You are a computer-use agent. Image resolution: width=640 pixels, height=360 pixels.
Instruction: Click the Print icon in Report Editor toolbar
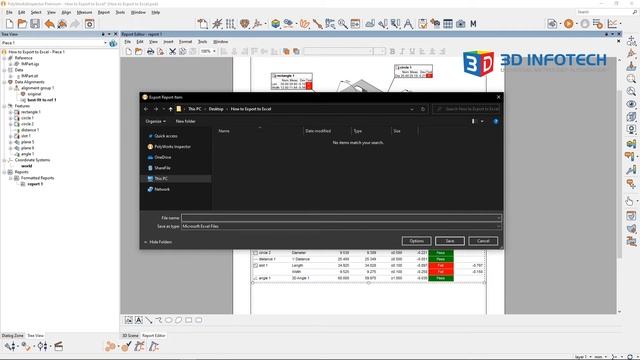pyautogui.click(x=150, y=51)
